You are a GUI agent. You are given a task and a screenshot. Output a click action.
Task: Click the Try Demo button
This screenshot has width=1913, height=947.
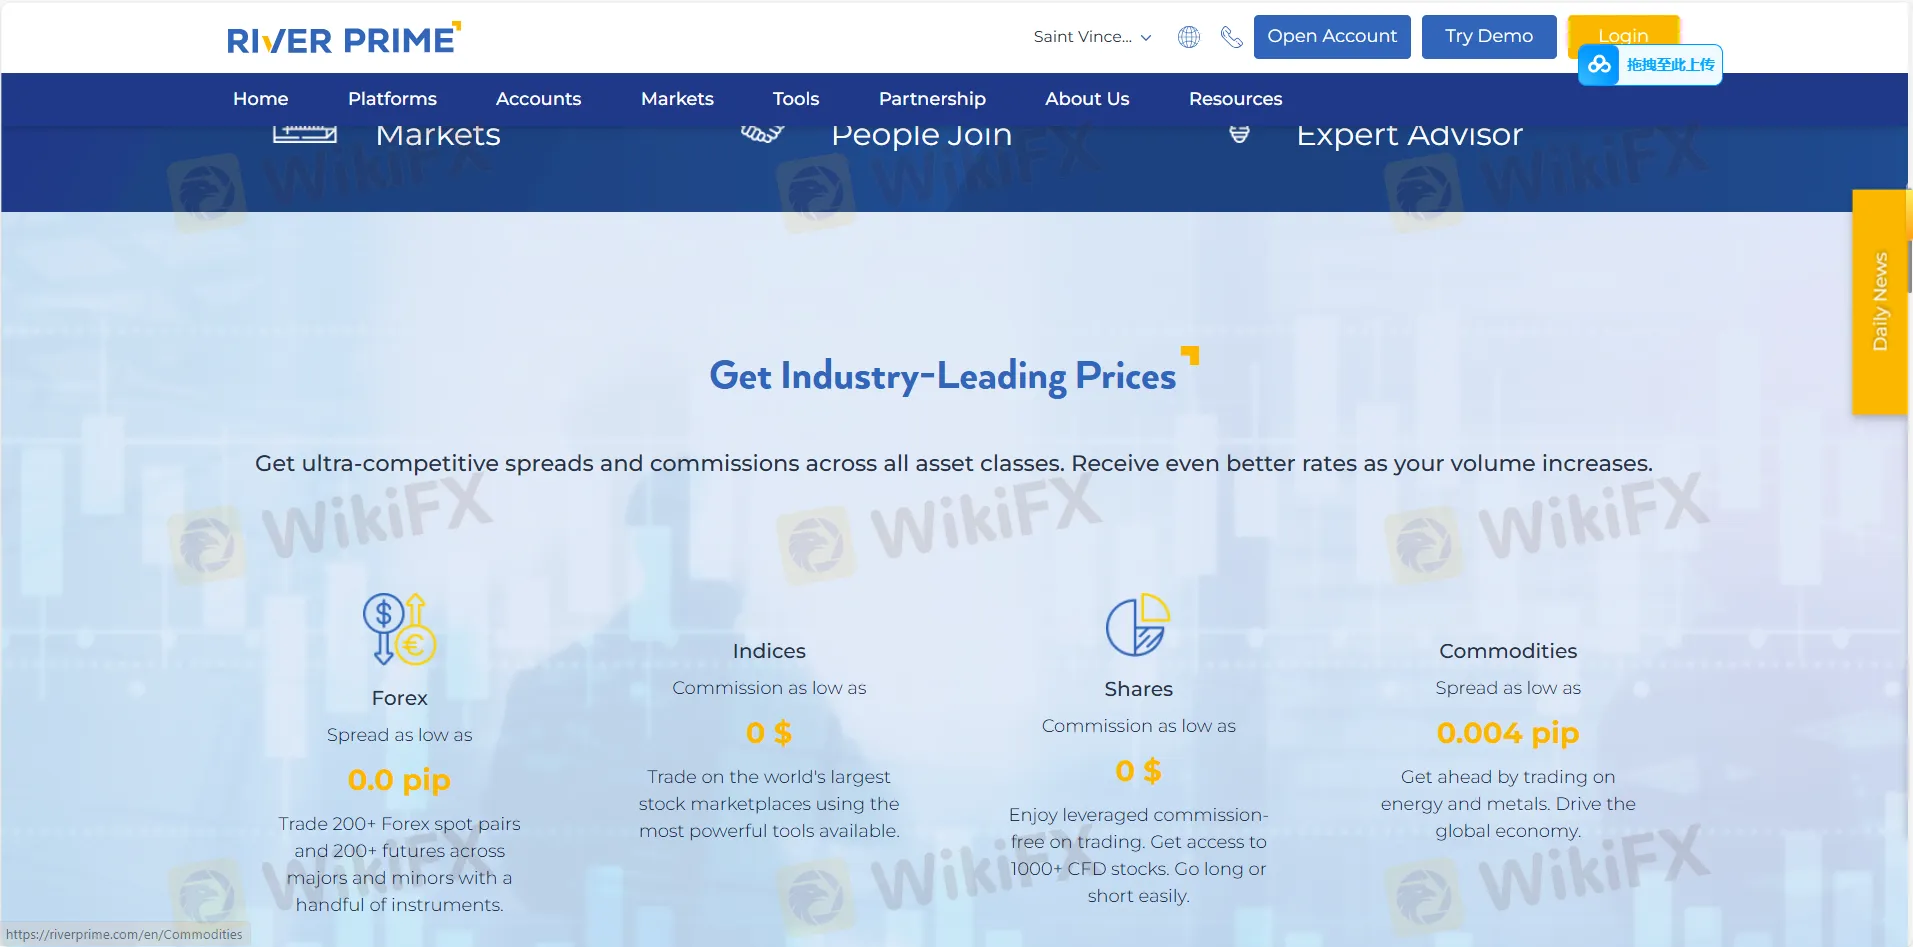(1488, 37)
